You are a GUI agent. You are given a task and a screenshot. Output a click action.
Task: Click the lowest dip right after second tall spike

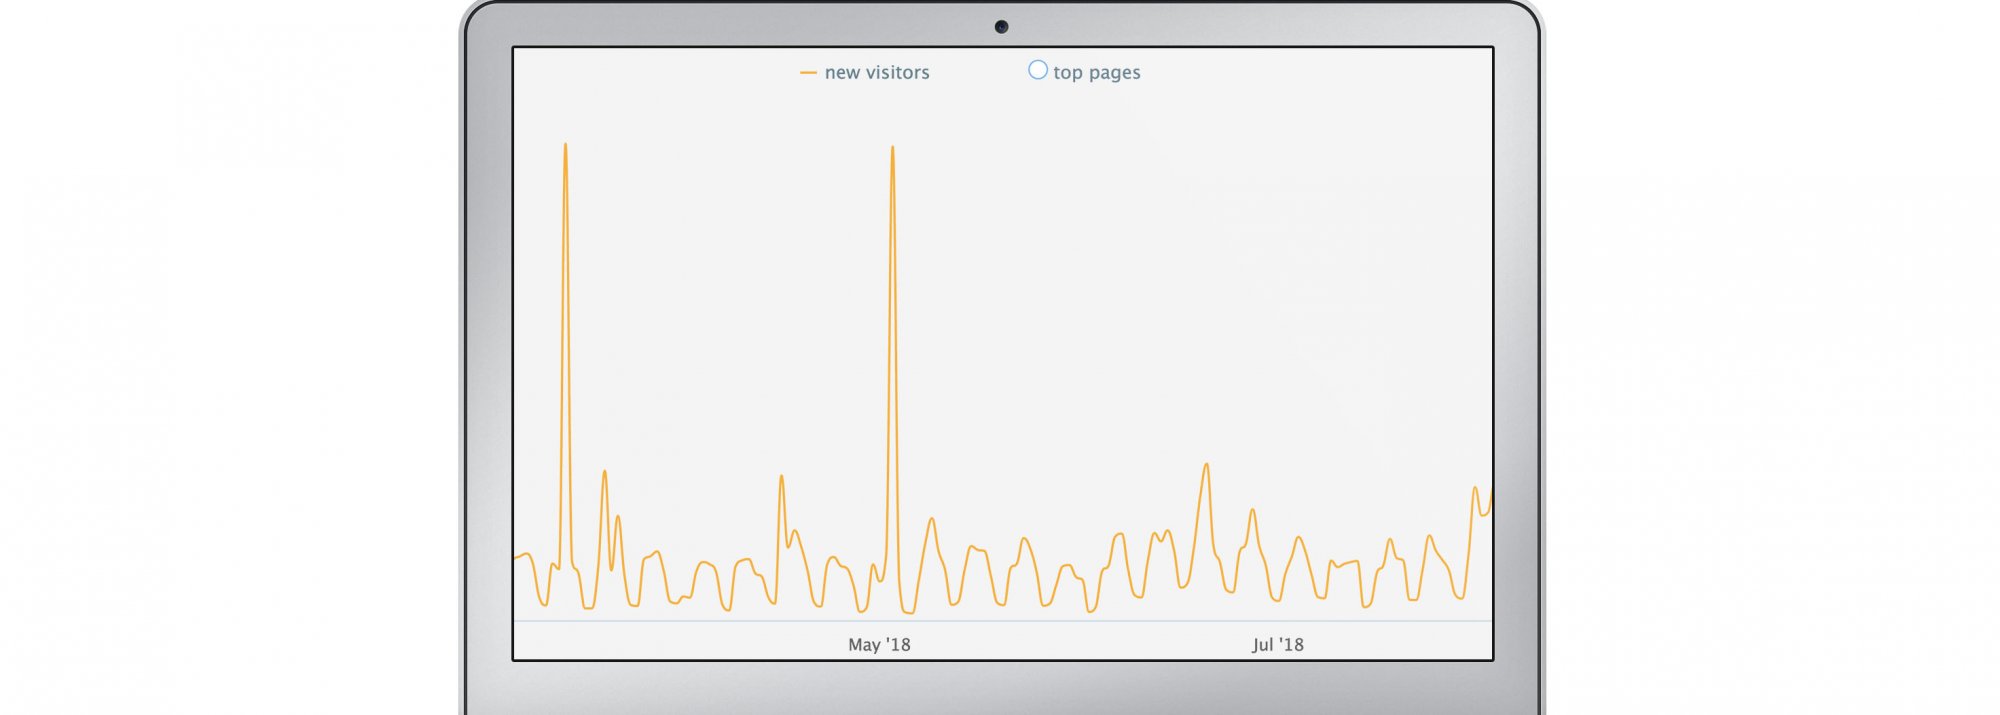[x=908, y=611]
